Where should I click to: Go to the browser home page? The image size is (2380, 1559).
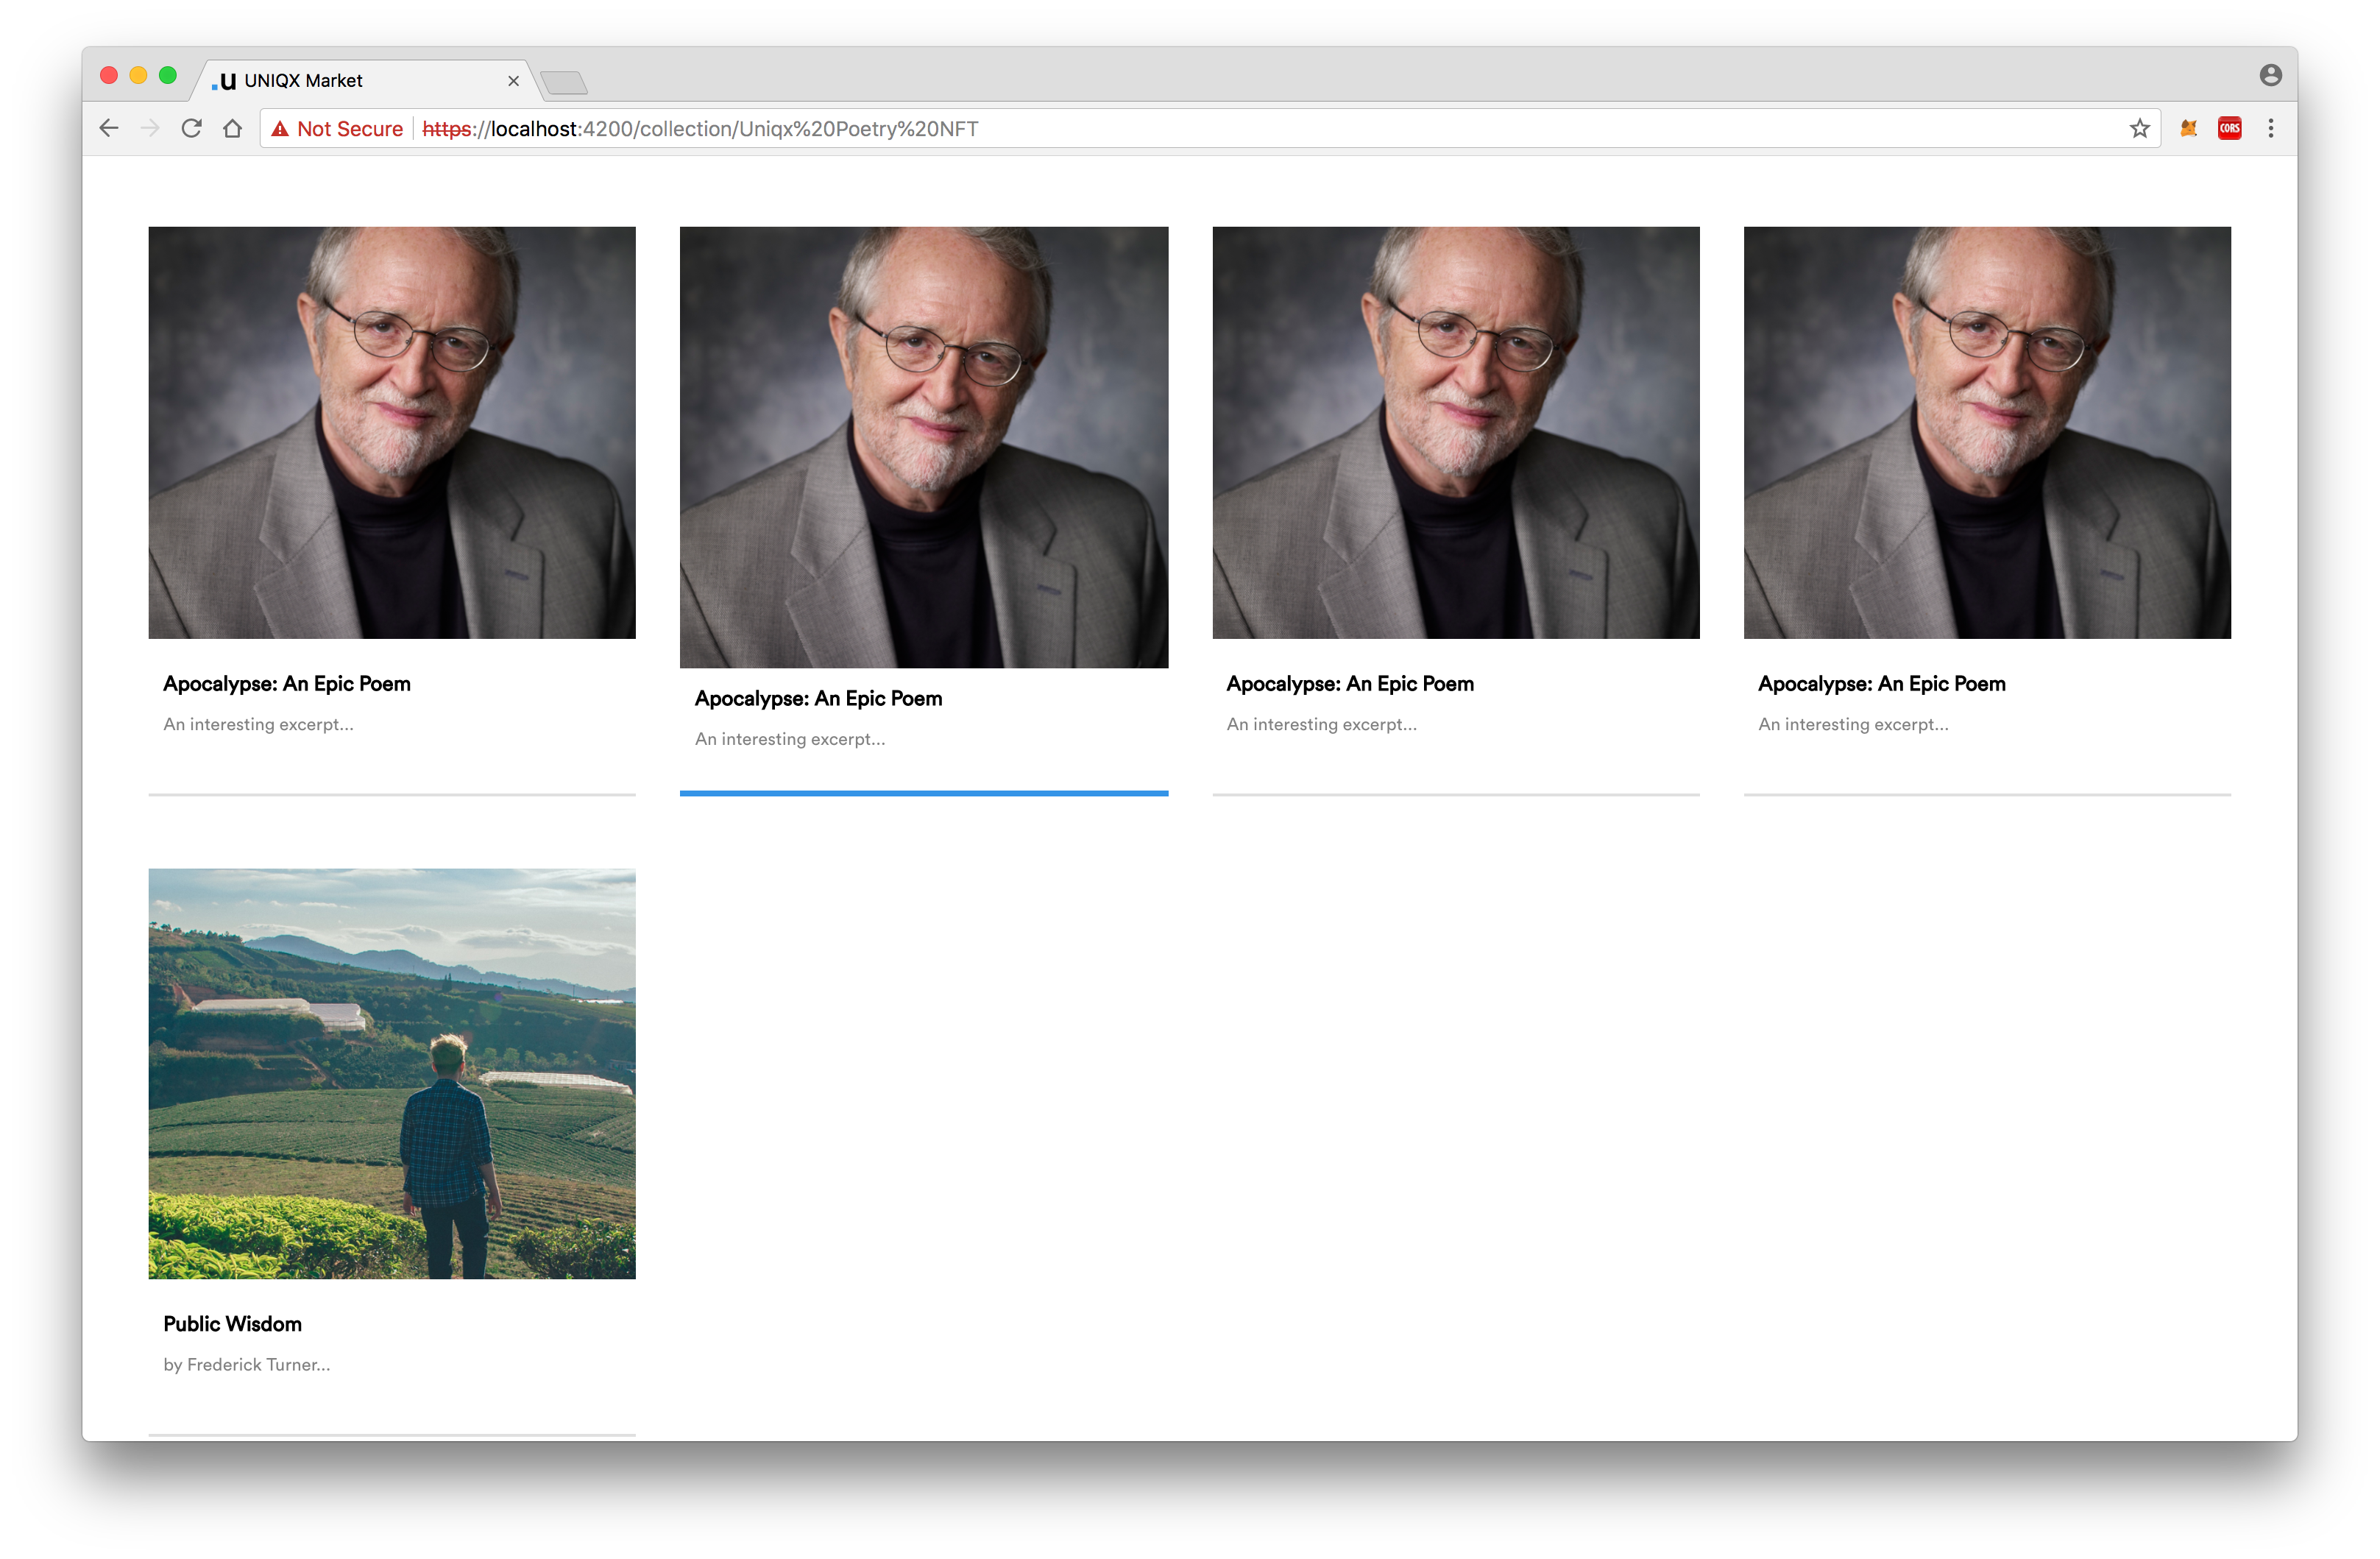click(232, 128)
